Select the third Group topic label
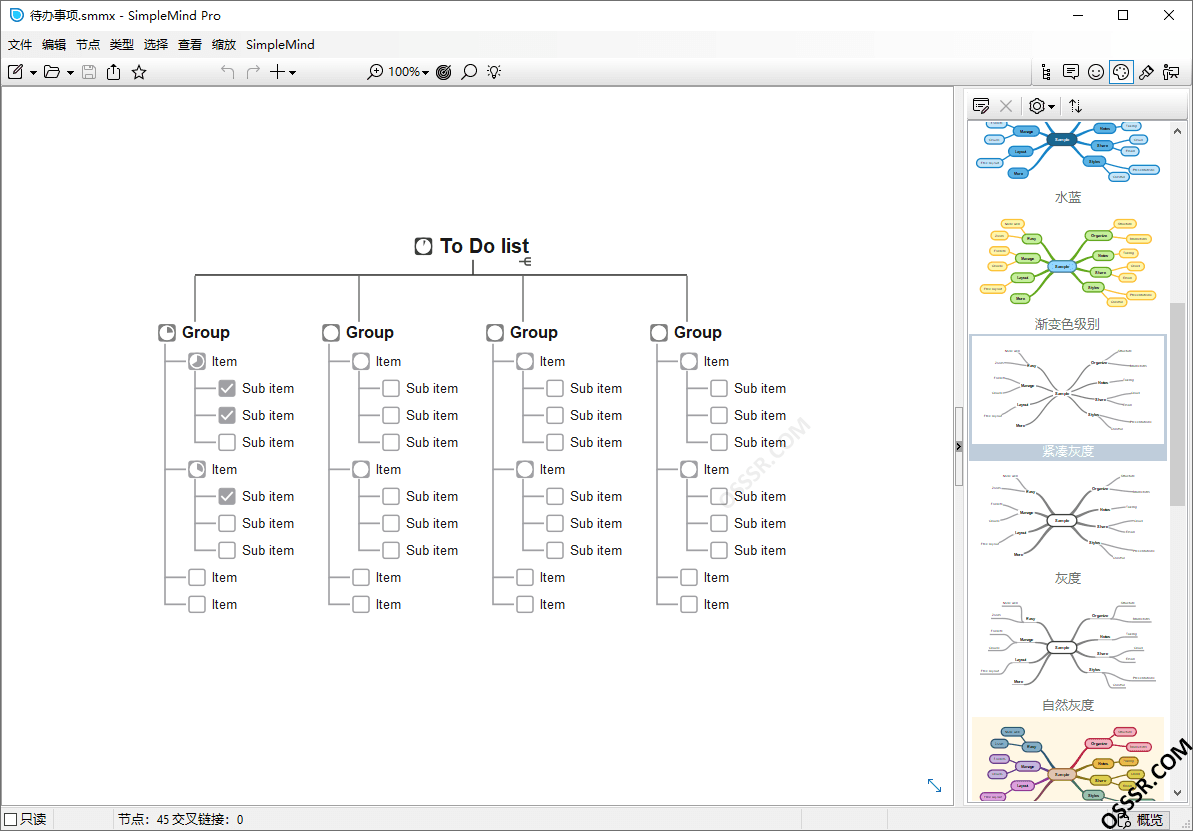Screen dimensions: 1193x831 [533, 333]
